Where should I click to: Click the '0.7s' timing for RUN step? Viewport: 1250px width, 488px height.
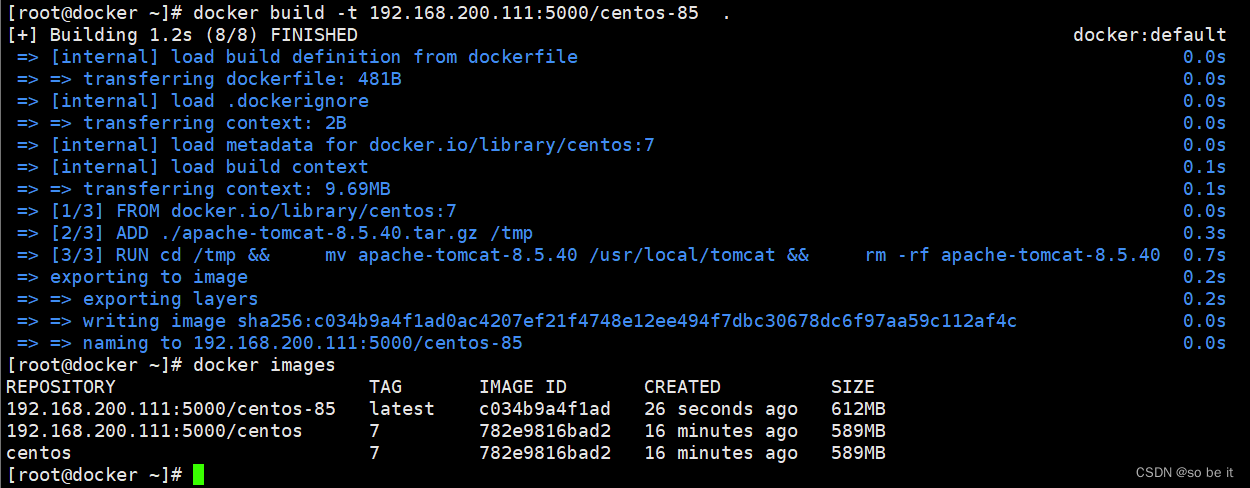[x=1204, y=255]
